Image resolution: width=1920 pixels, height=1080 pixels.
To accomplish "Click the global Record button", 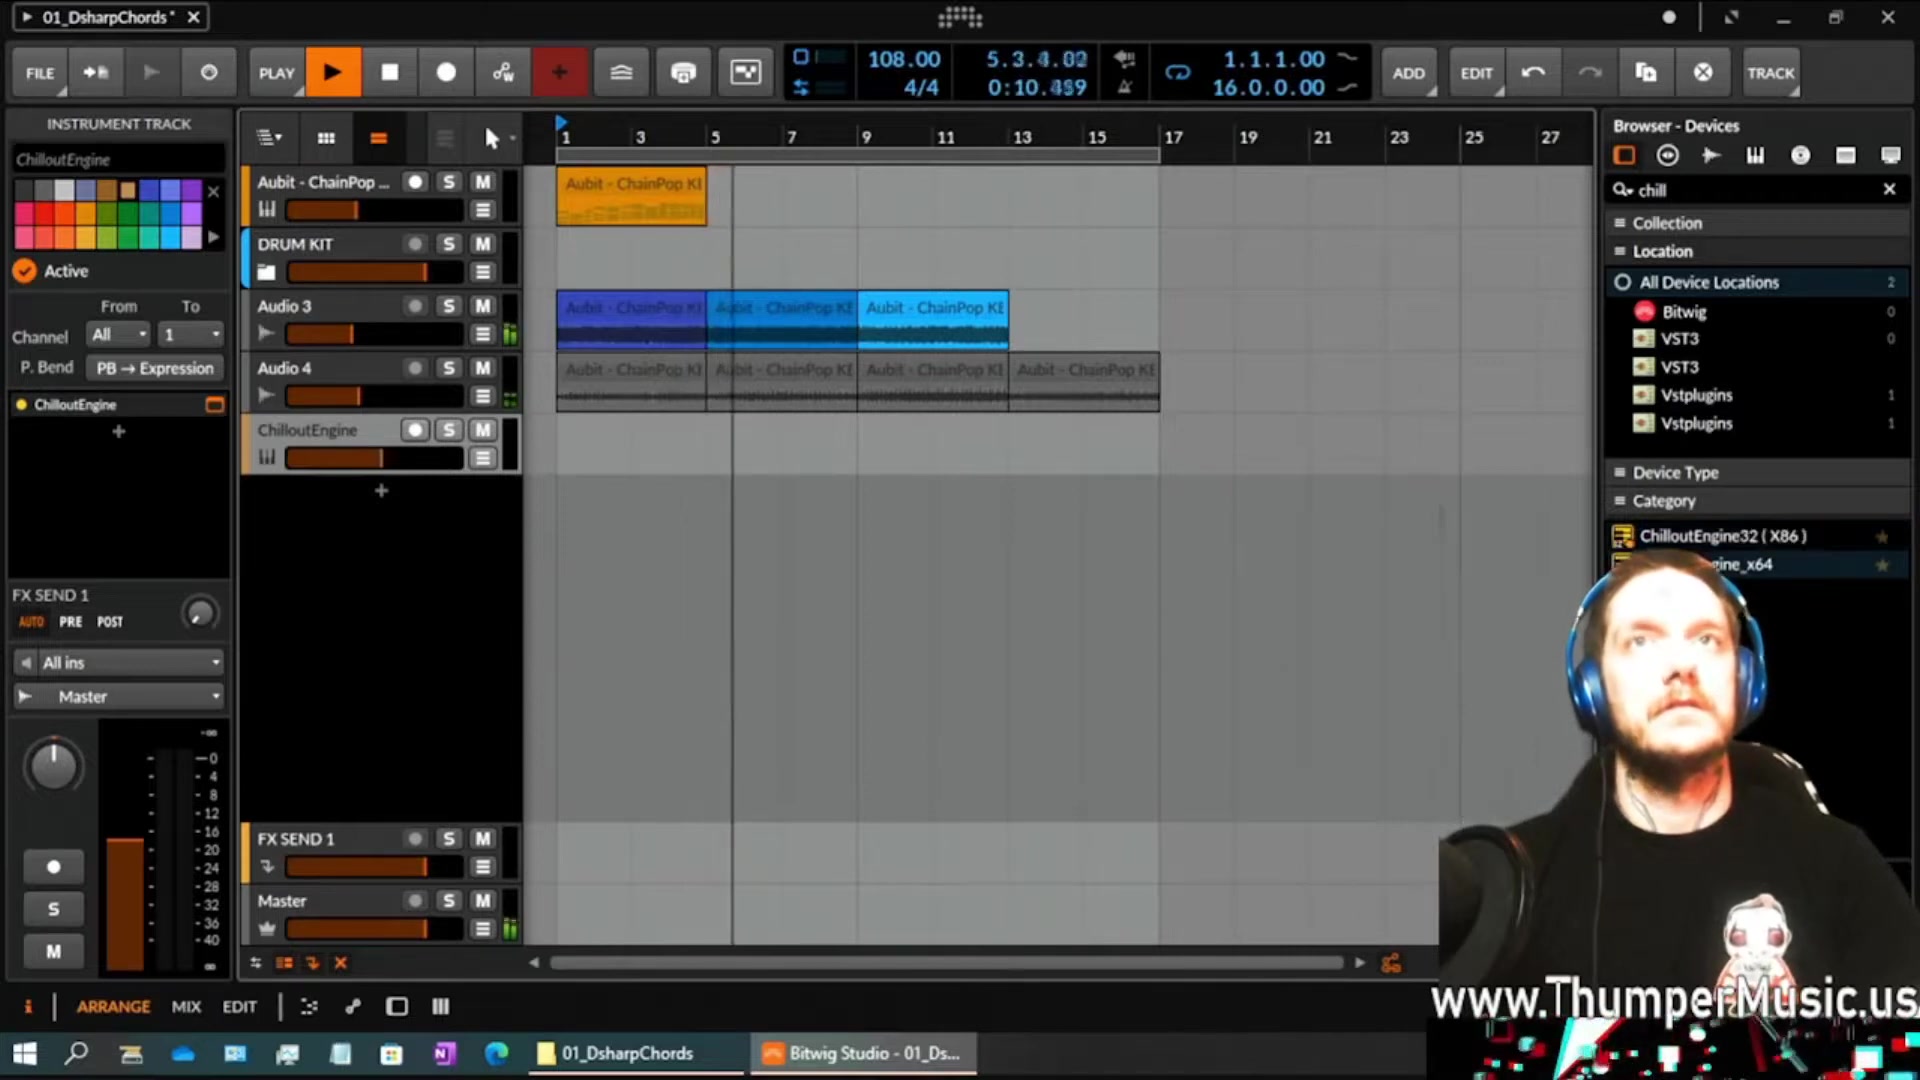I will pos(446,72).
